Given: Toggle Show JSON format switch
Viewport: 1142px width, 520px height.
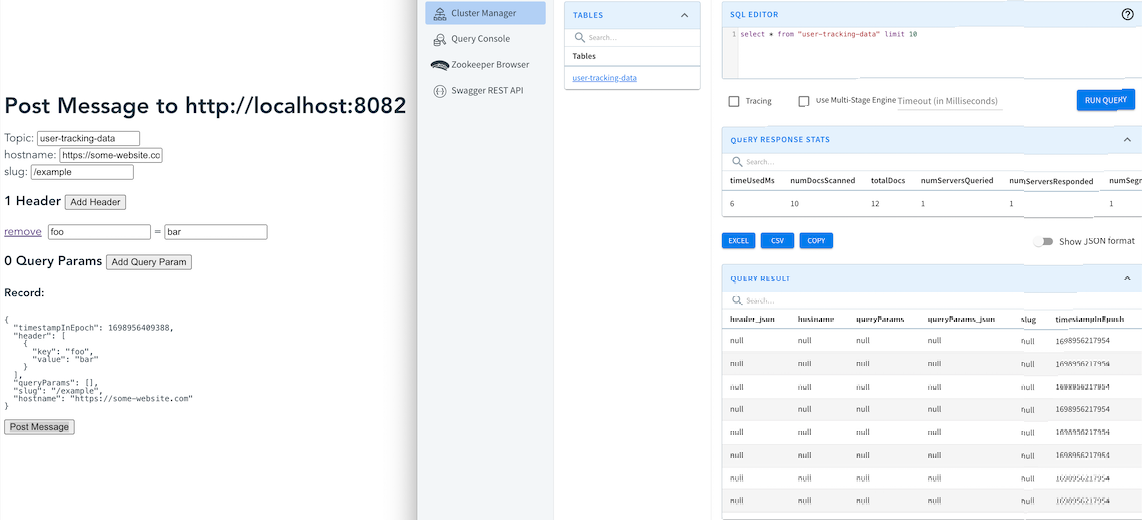Looking at the screenshot, I should [1044, 241].
